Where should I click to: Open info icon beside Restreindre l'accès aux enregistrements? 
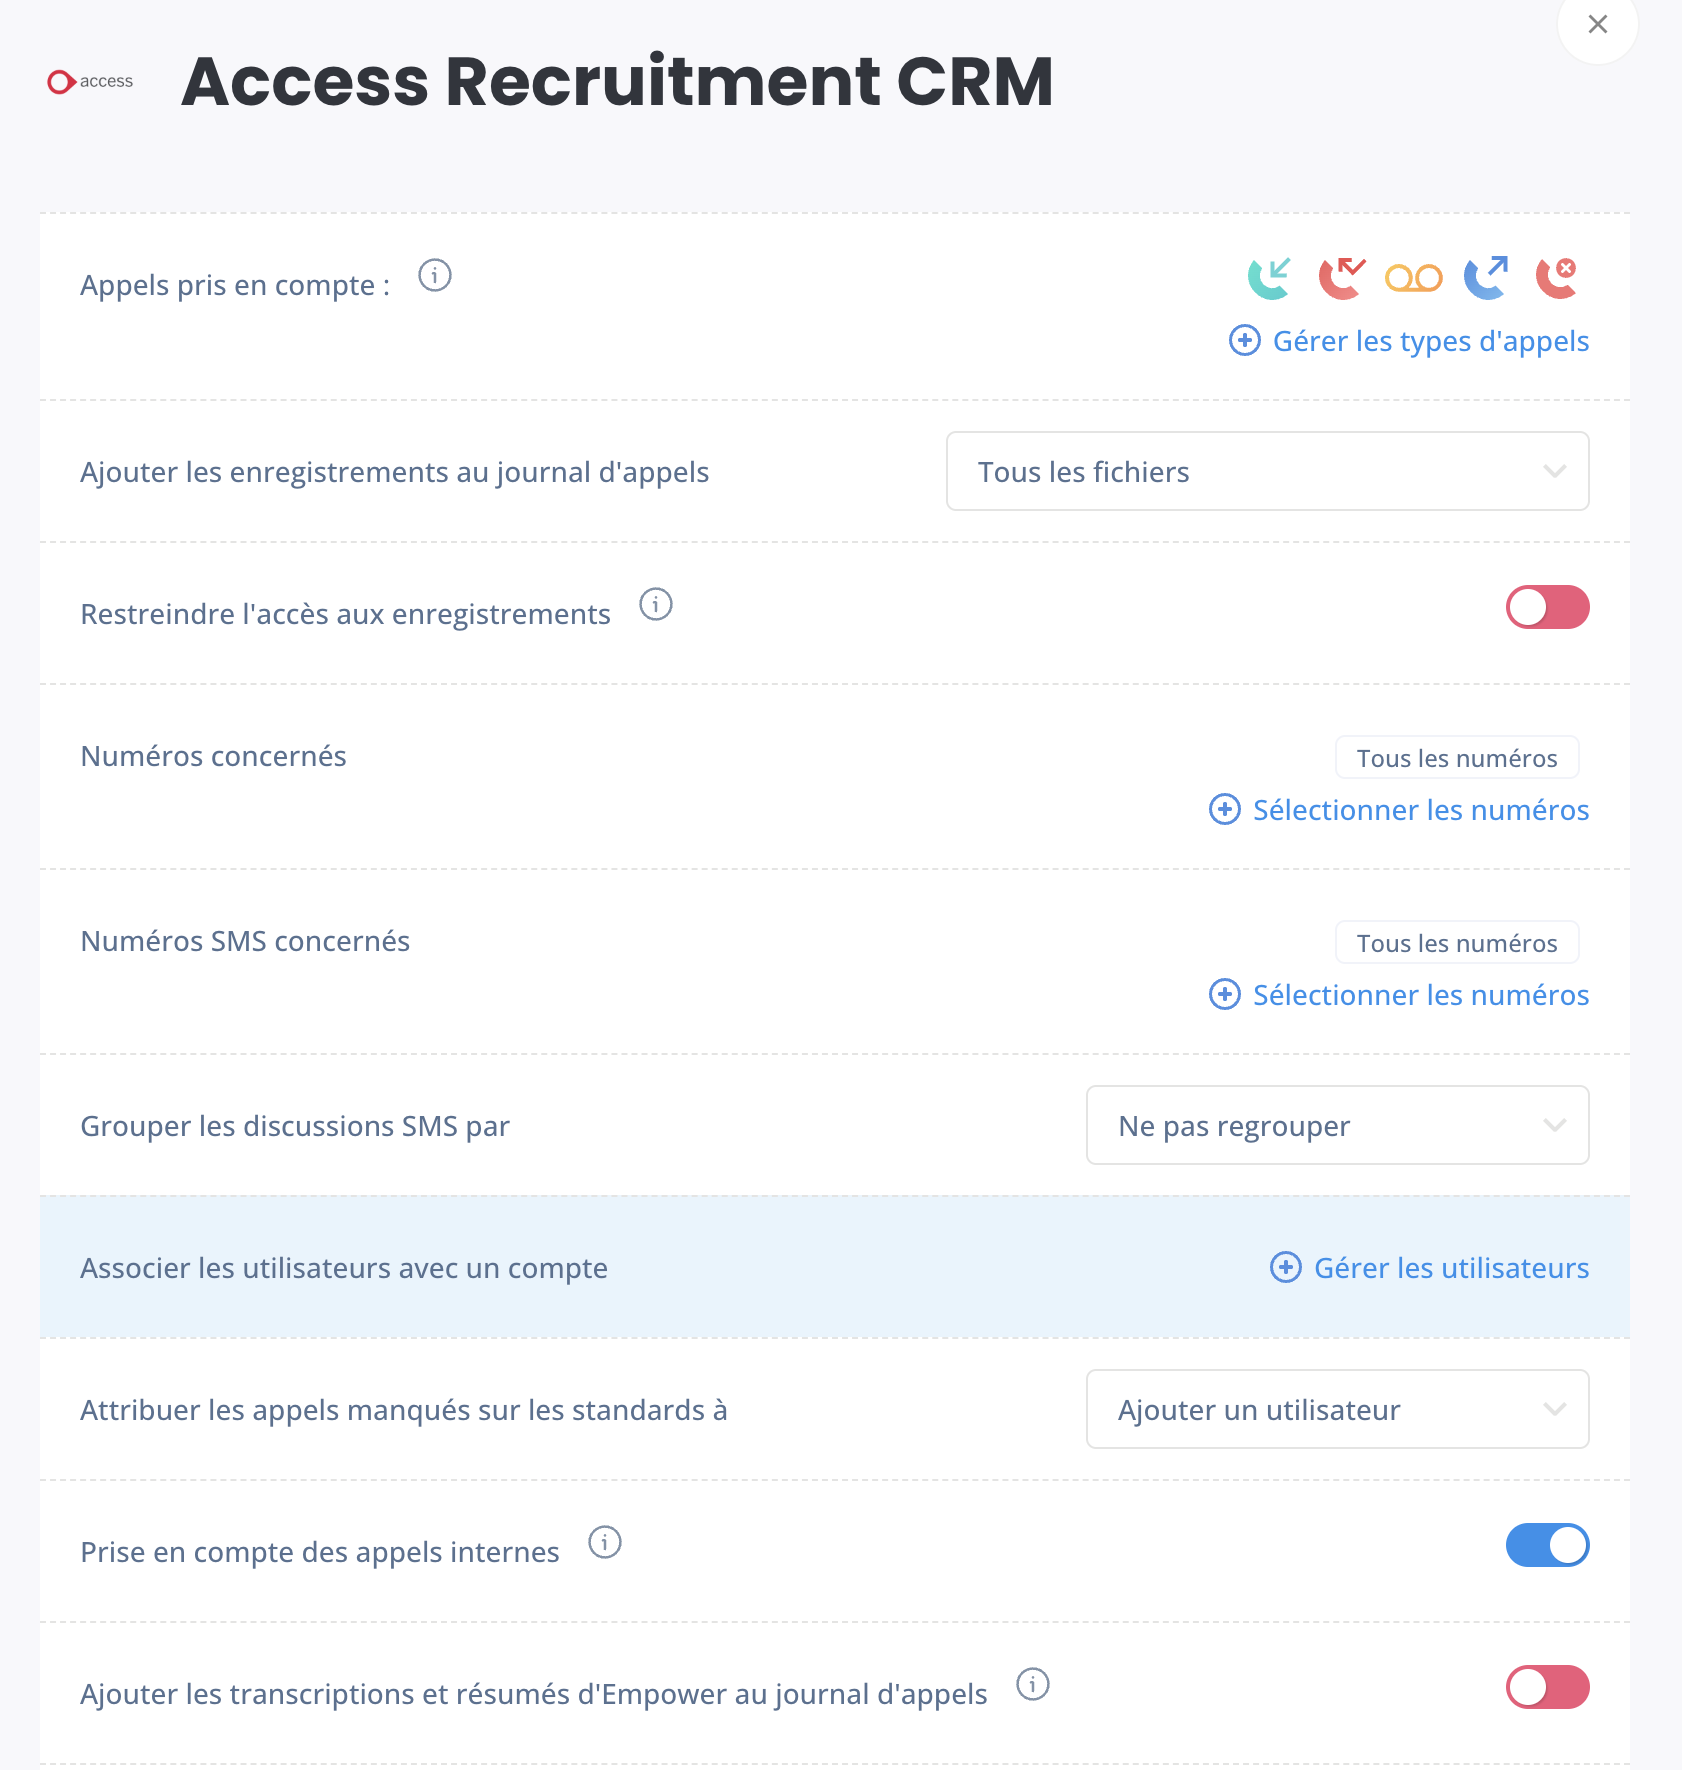[656, 604]
